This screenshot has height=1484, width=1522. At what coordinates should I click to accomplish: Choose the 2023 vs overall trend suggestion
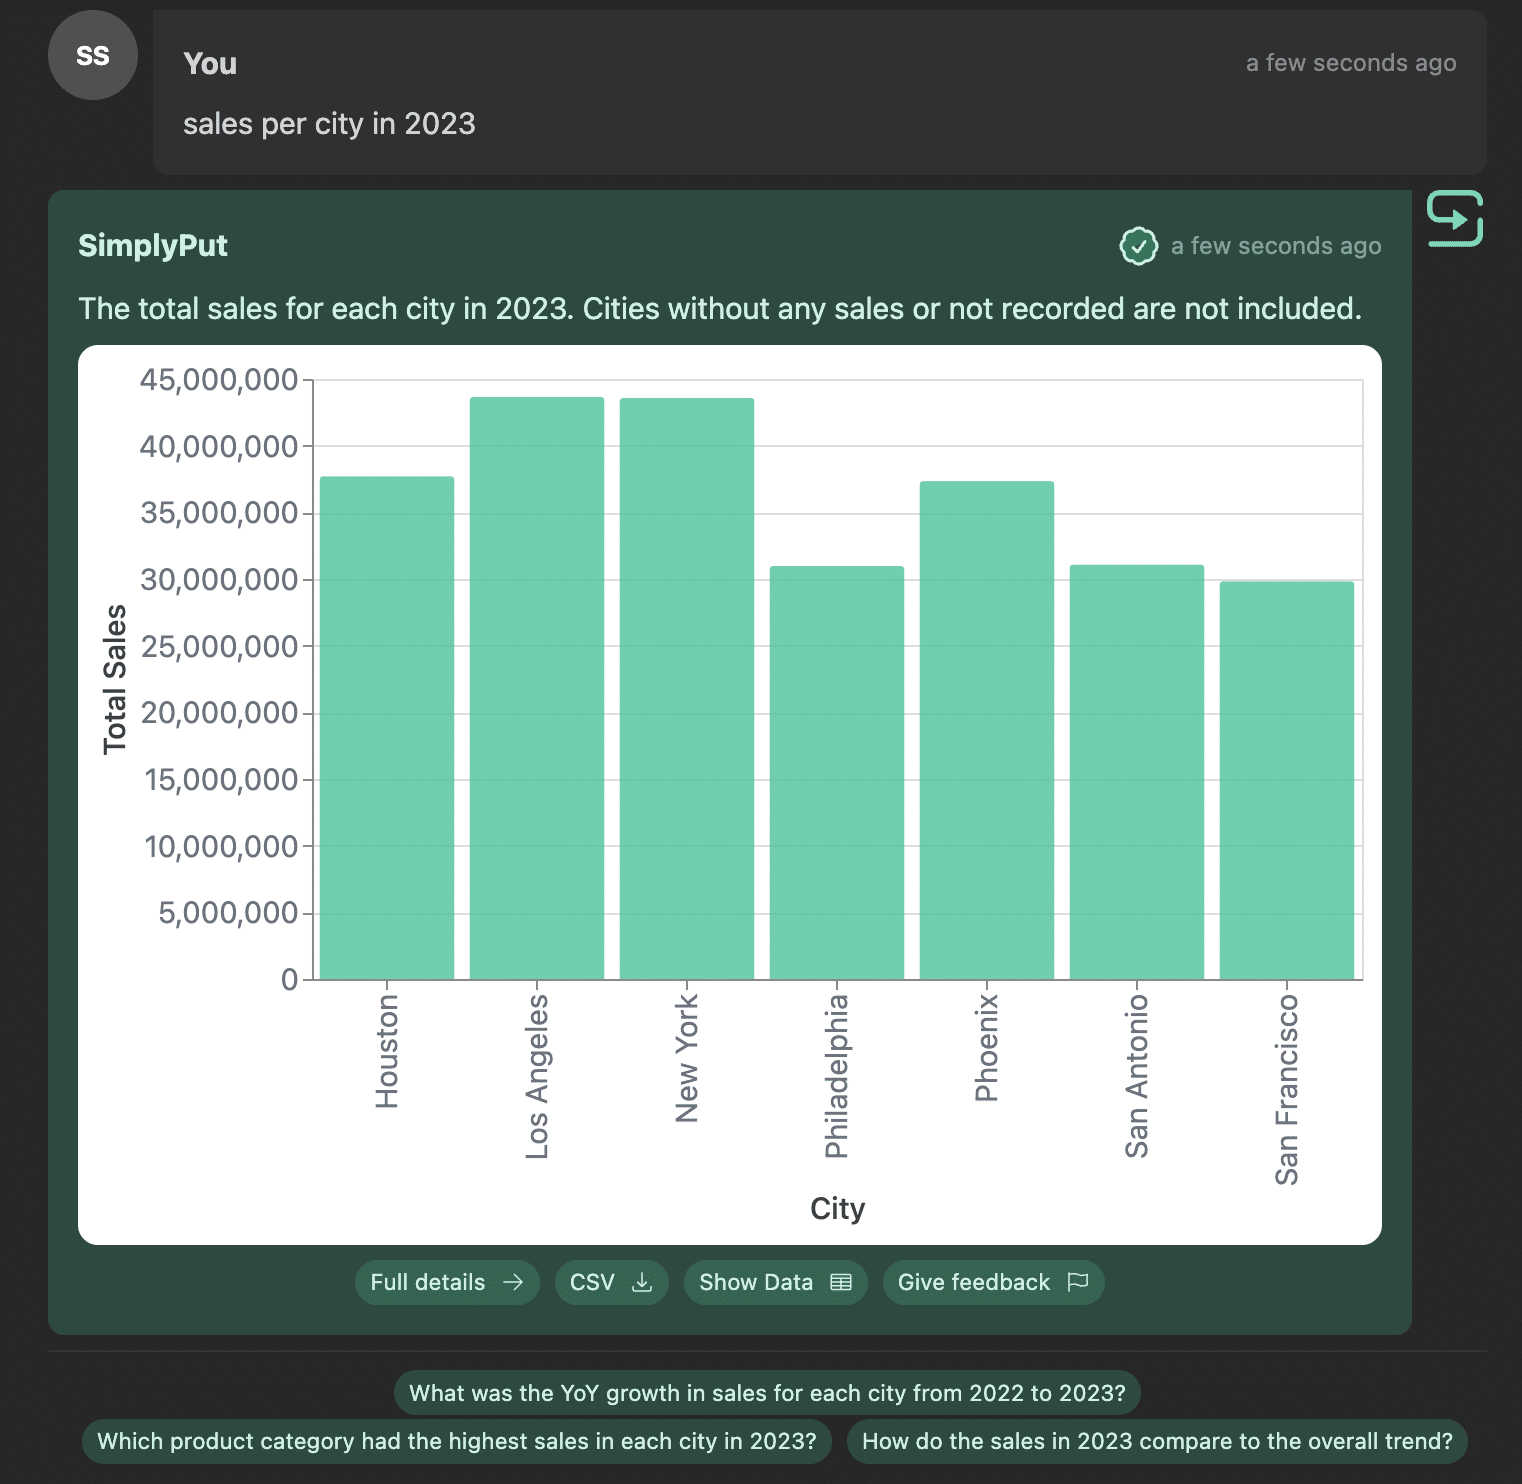click(x=1157, y=1441)
